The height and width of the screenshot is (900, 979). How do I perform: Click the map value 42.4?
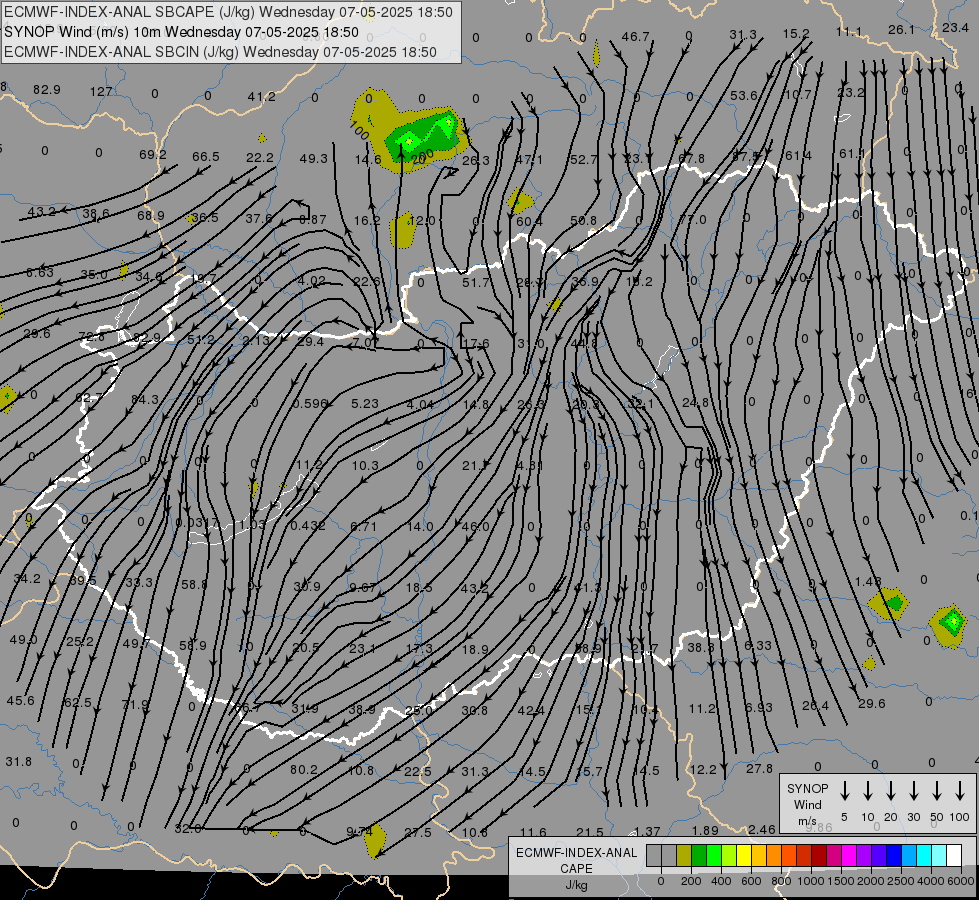click(531, 710)
